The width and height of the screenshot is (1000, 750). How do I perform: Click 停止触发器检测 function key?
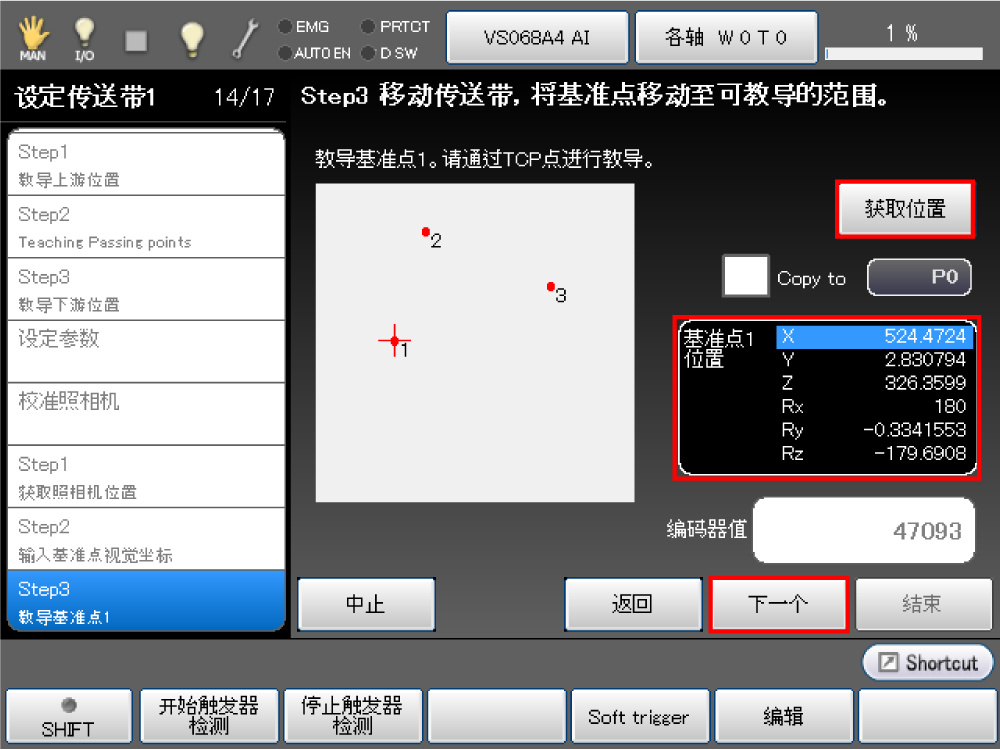353,717
